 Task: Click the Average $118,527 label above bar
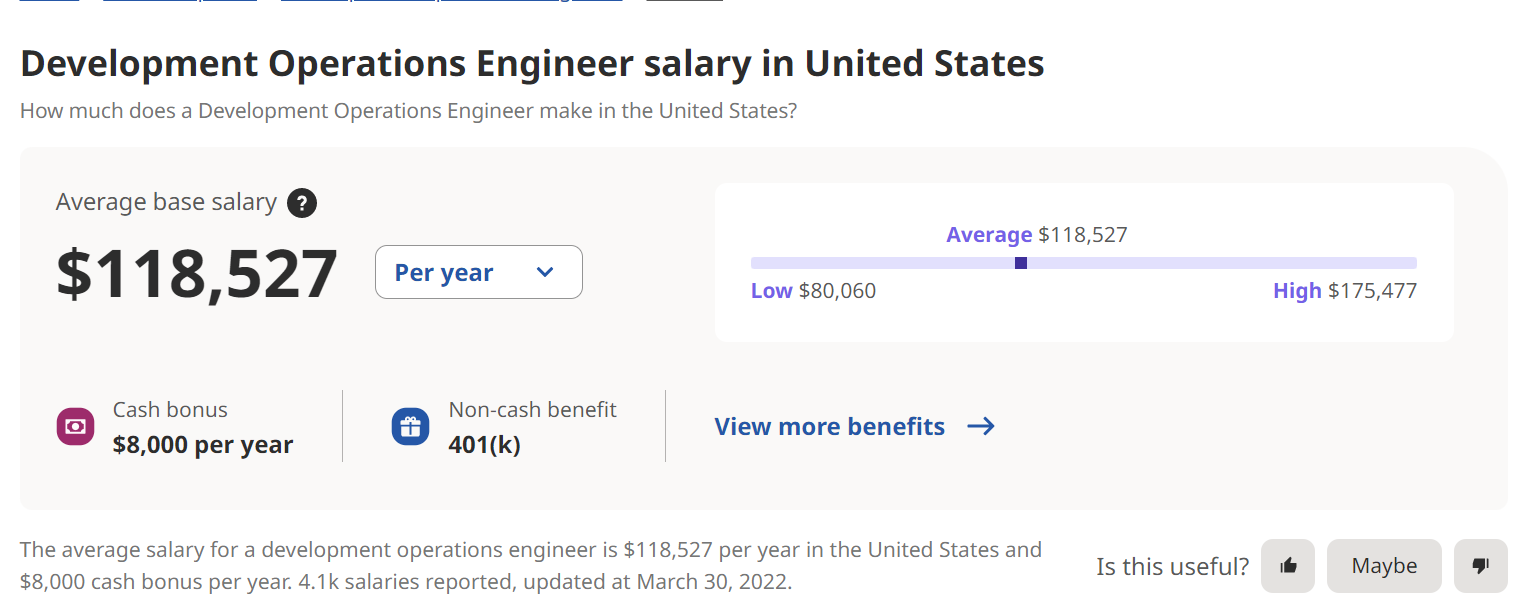(x=1037, y=235)
